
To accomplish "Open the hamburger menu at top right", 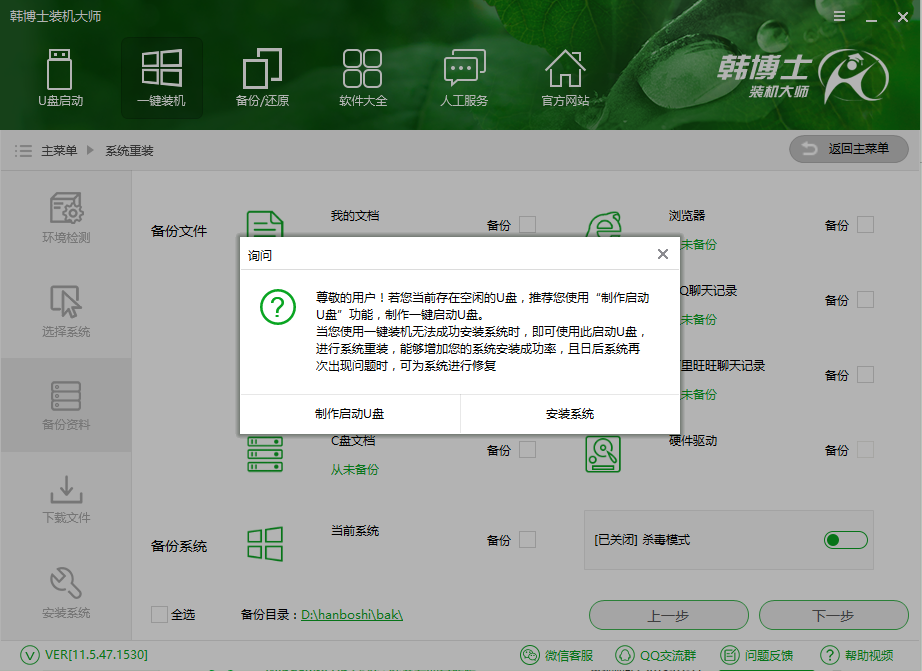I will point(839,16).
